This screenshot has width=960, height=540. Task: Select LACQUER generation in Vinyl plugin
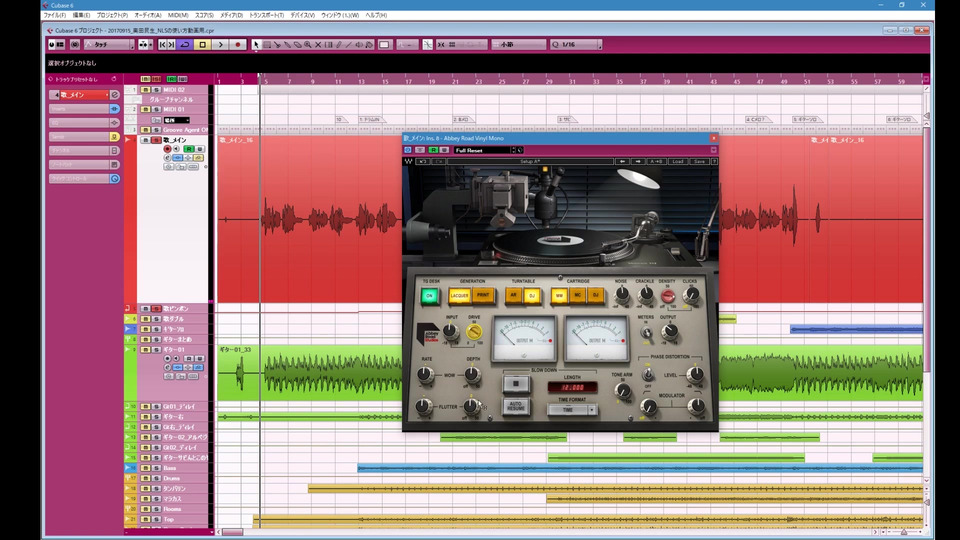[x=459, y=296]
